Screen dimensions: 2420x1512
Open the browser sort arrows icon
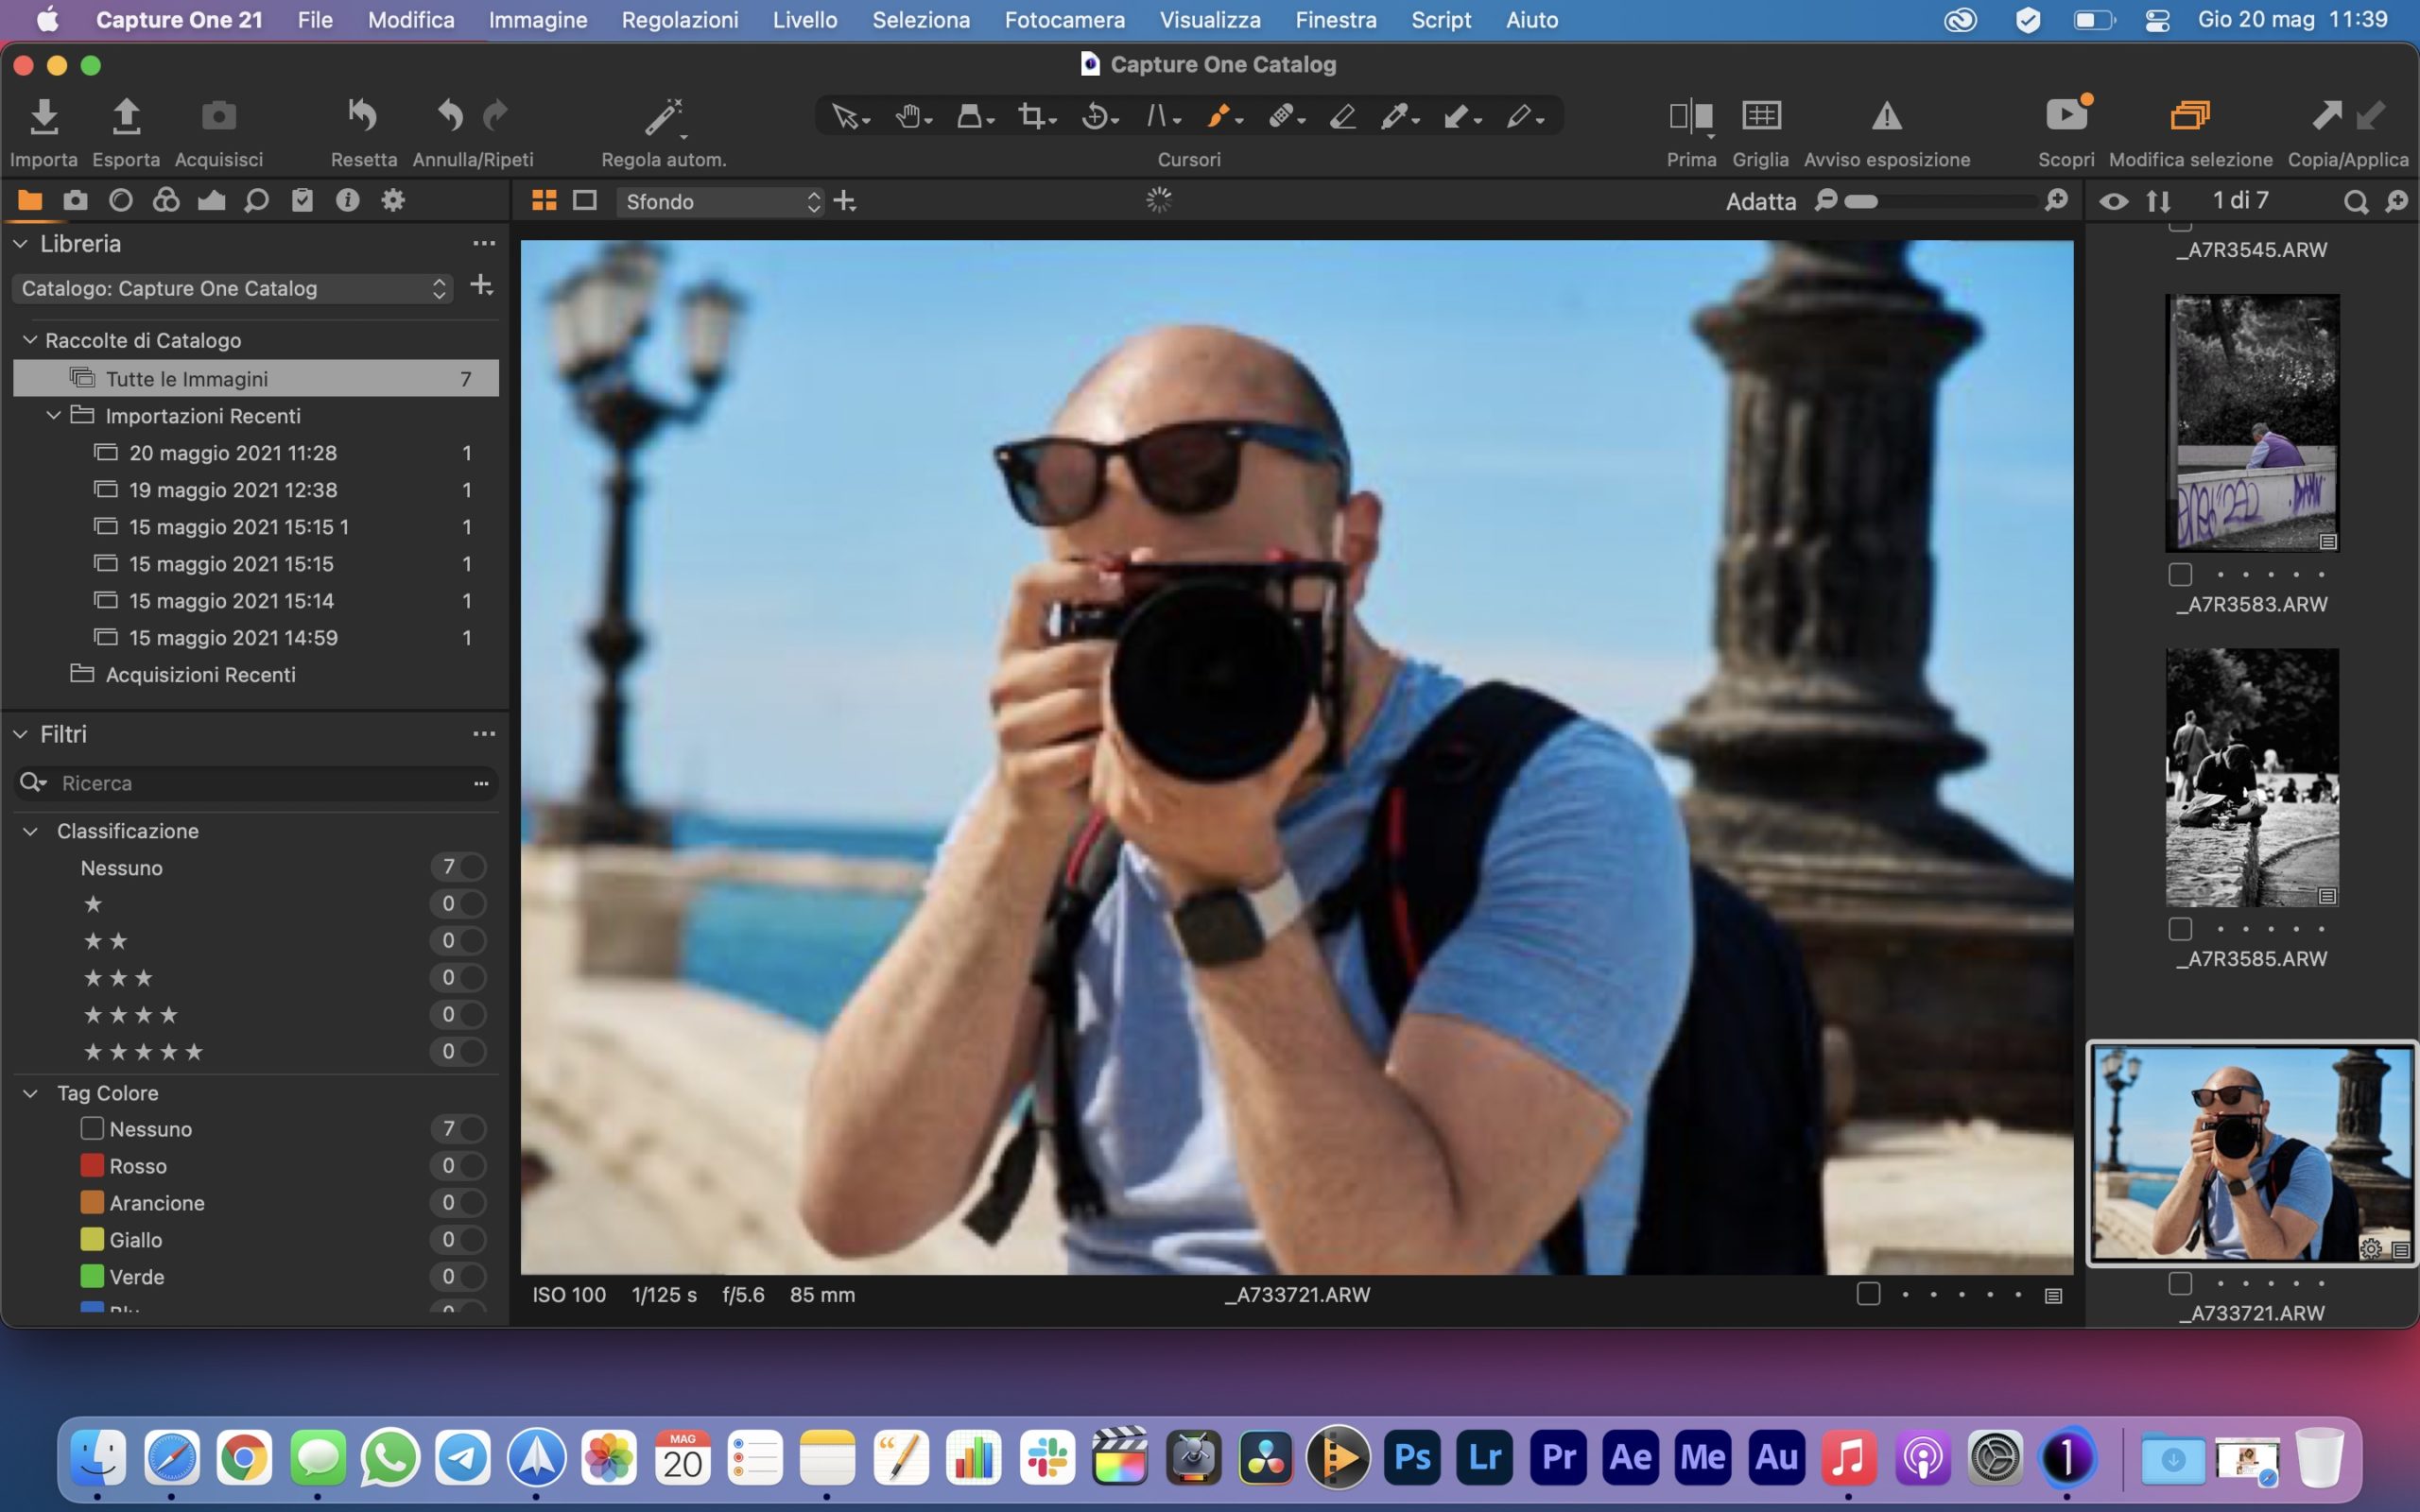2158,201
